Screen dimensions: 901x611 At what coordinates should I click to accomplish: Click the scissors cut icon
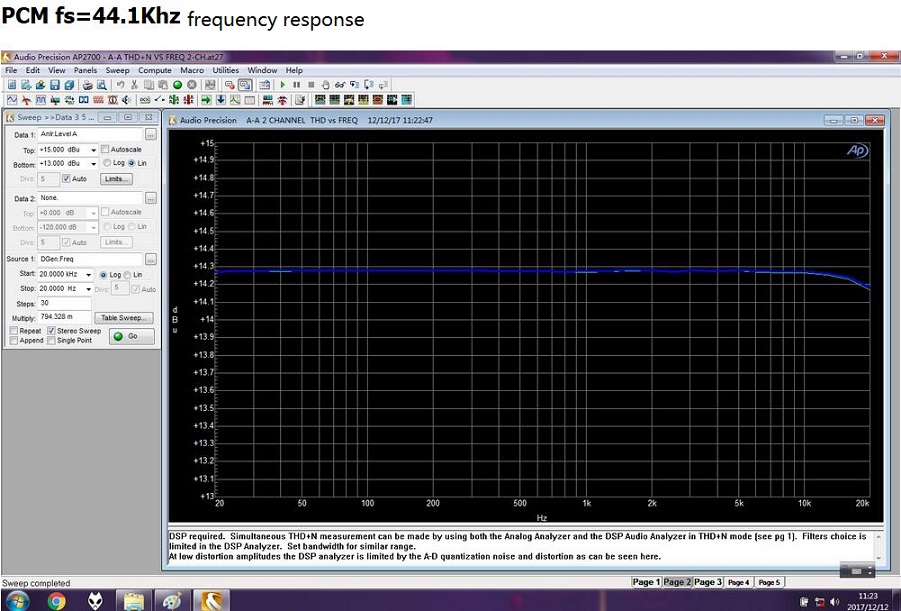[134, 85]
